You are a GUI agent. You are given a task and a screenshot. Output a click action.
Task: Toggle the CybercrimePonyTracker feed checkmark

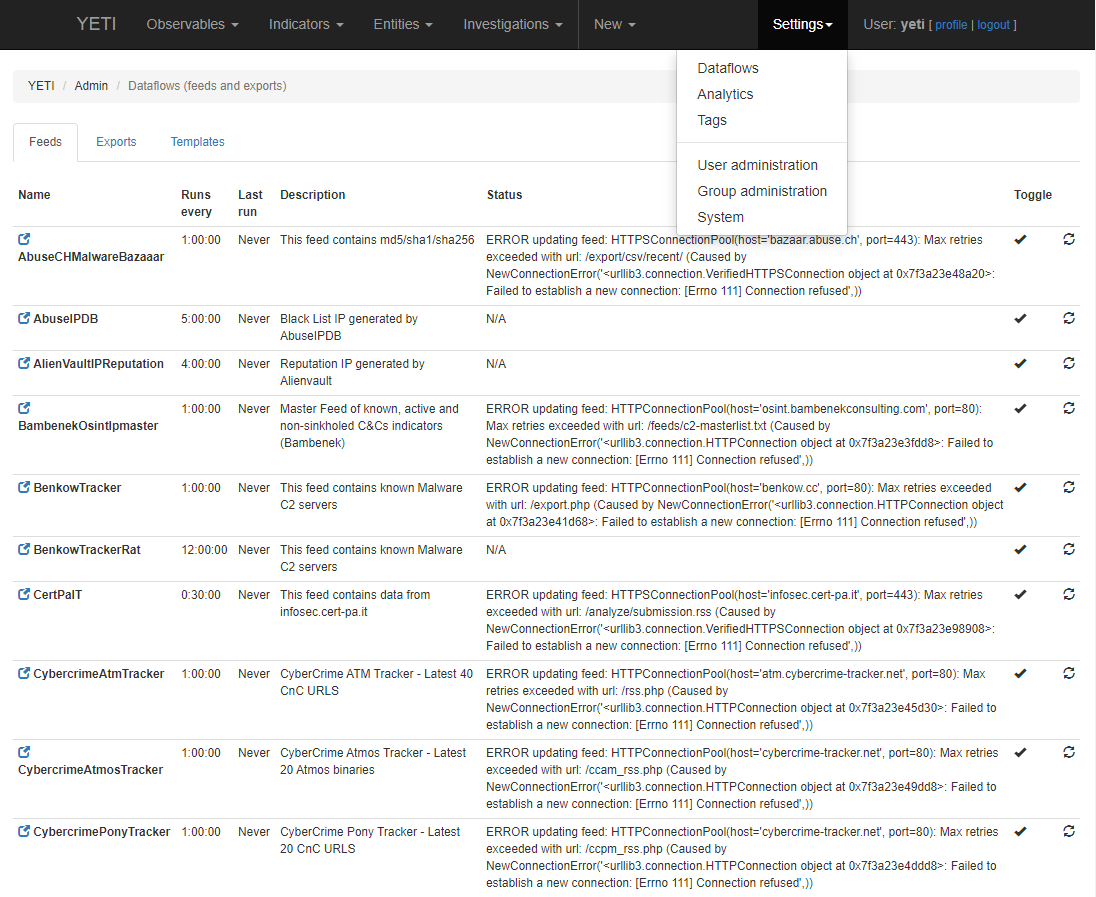pos(1021,831)
